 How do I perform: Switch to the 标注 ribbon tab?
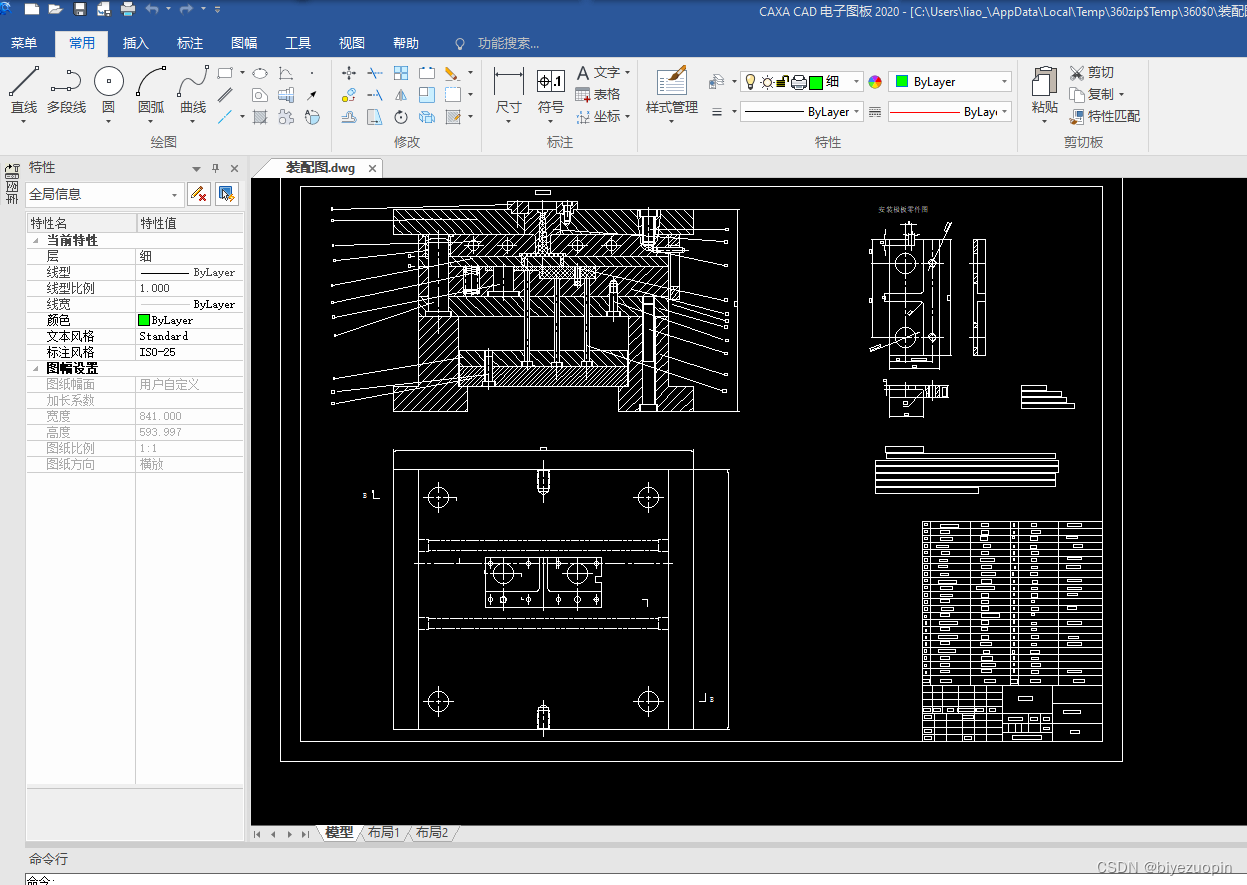coord(190,43)
